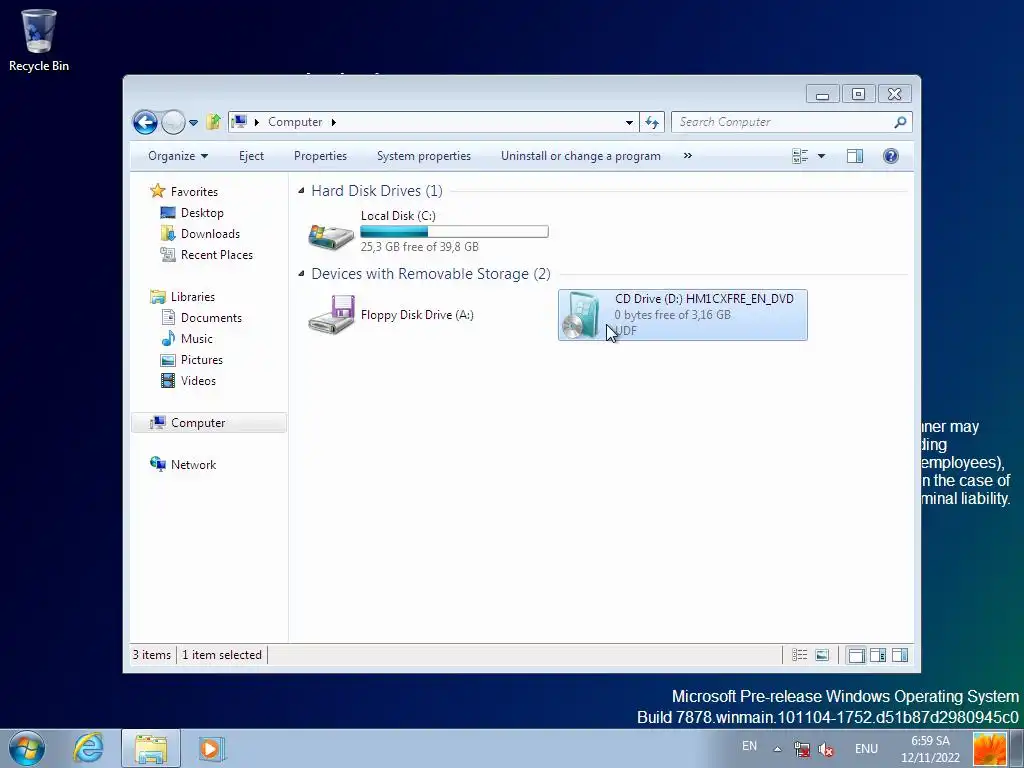Click the Up folder icon

click(213, 121)
